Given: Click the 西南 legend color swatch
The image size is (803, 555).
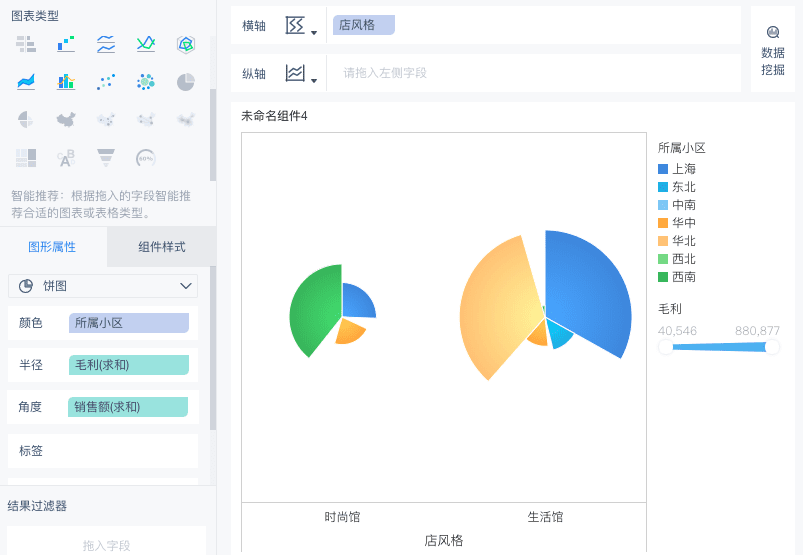Looking at the screenshot, I should [x=663, y=277].
